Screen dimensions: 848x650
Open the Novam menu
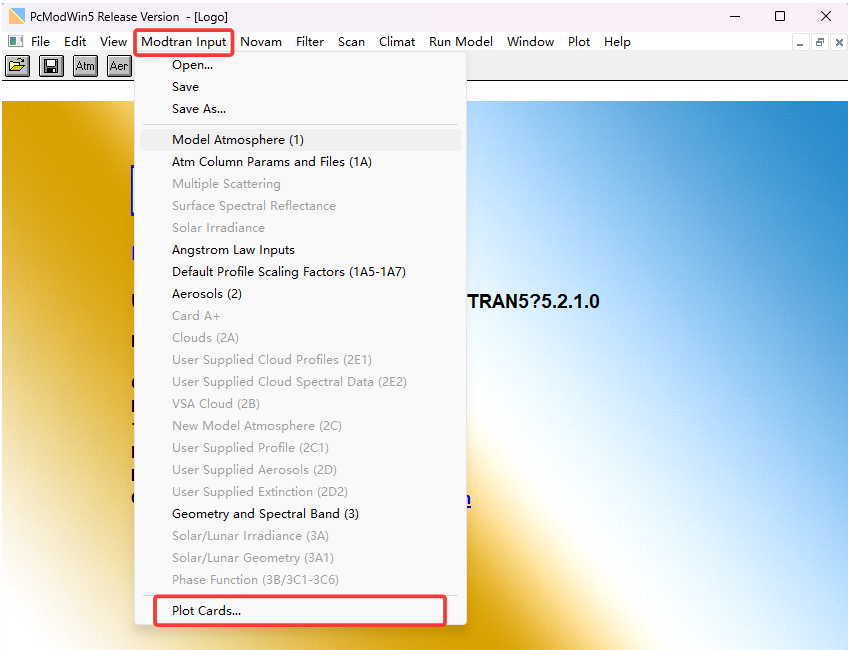click(x=261, y=42)
